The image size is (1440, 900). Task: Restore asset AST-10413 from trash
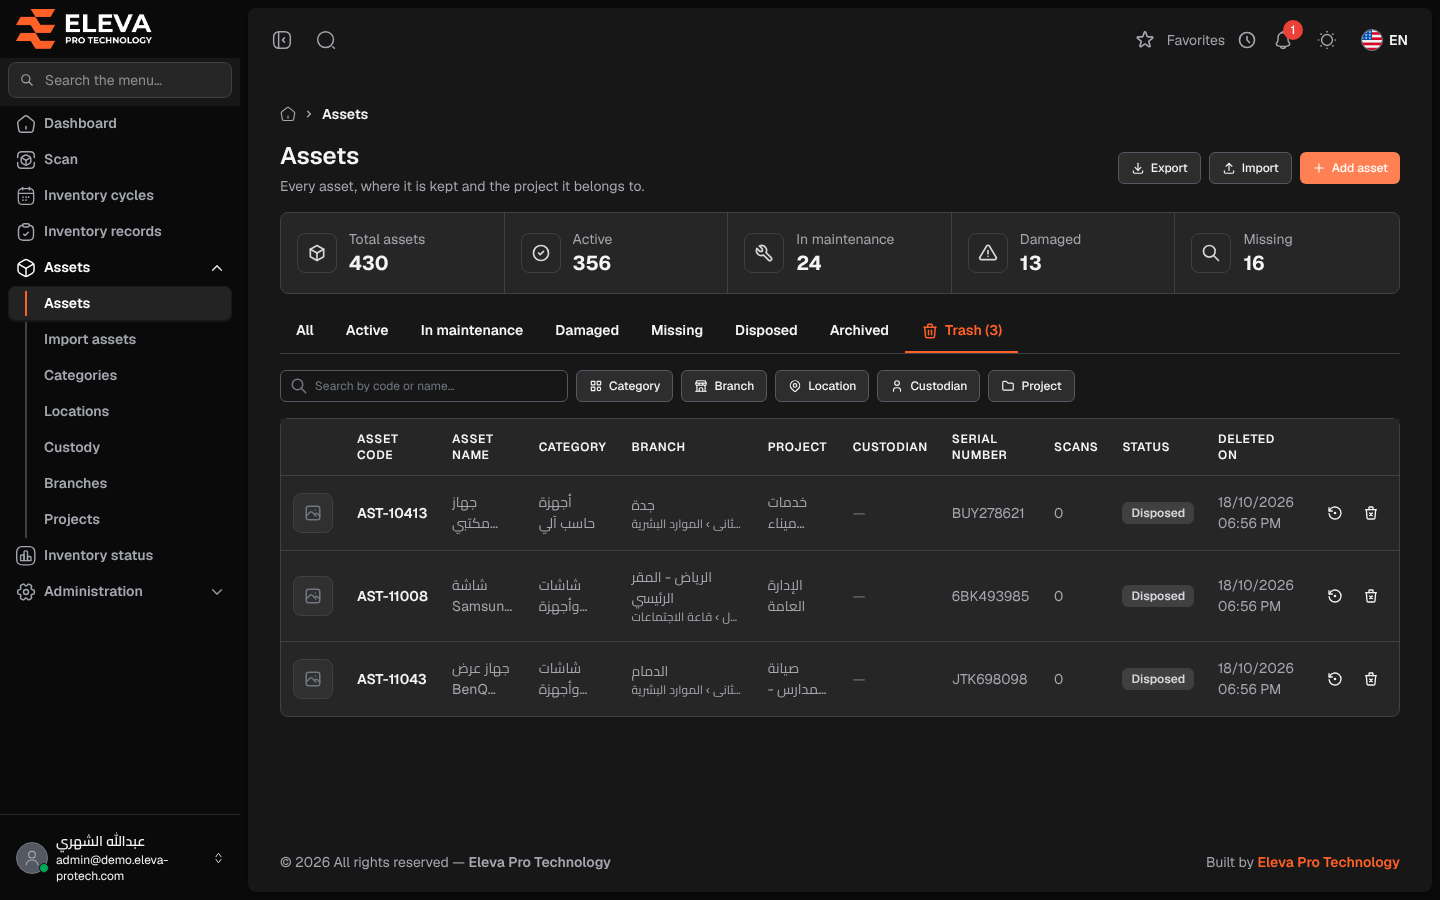pos(1335,513)
